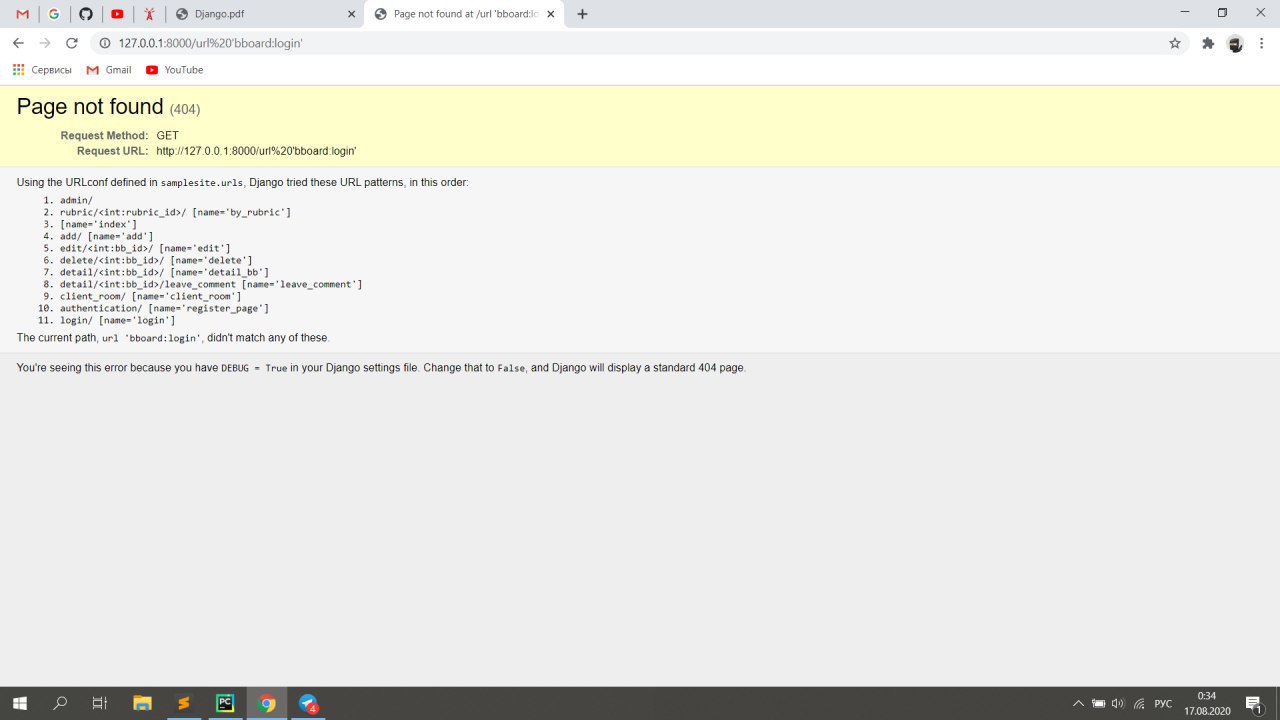
Task: Open the clock and date flyout
Action: [1207, 703]
